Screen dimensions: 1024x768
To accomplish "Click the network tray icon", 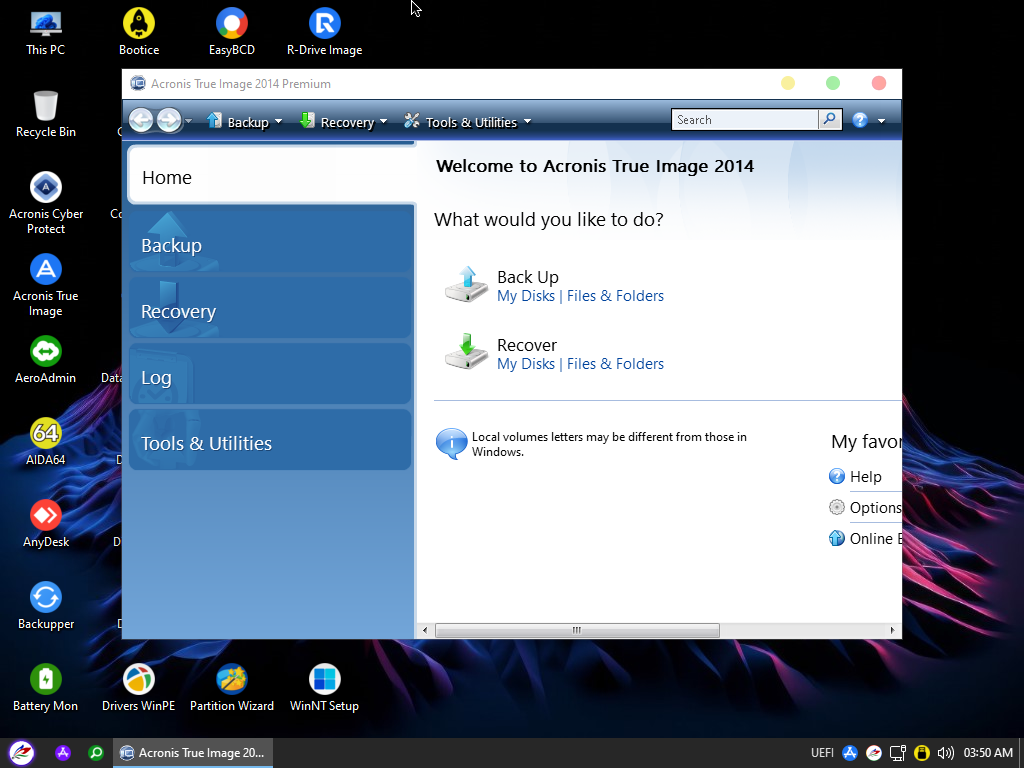I will tap(898, 753).
